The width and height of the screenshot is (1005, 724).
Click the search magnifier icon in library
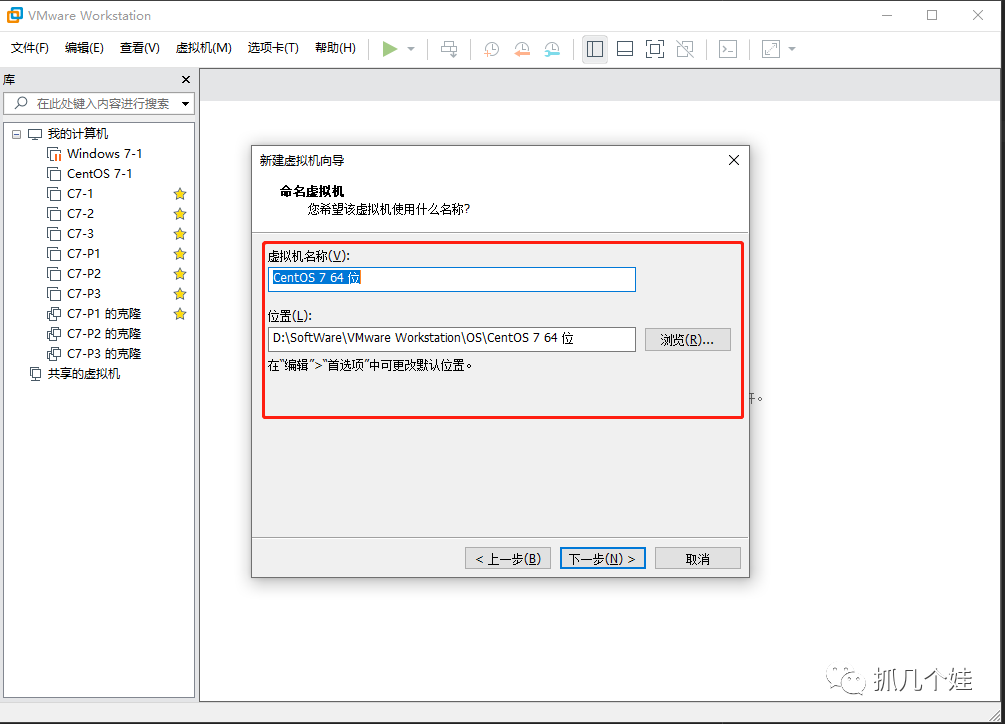coord(21,103)
